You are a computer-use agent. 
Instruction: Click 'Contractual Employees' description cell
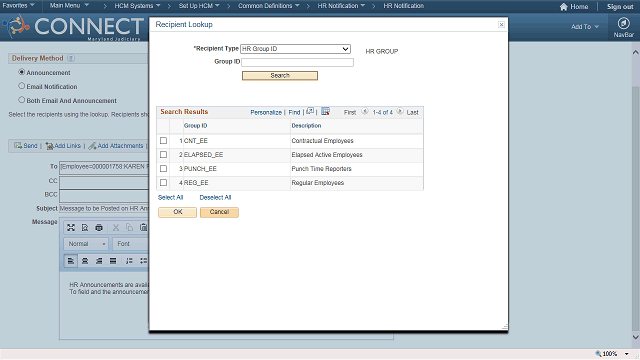coord(322,141)
